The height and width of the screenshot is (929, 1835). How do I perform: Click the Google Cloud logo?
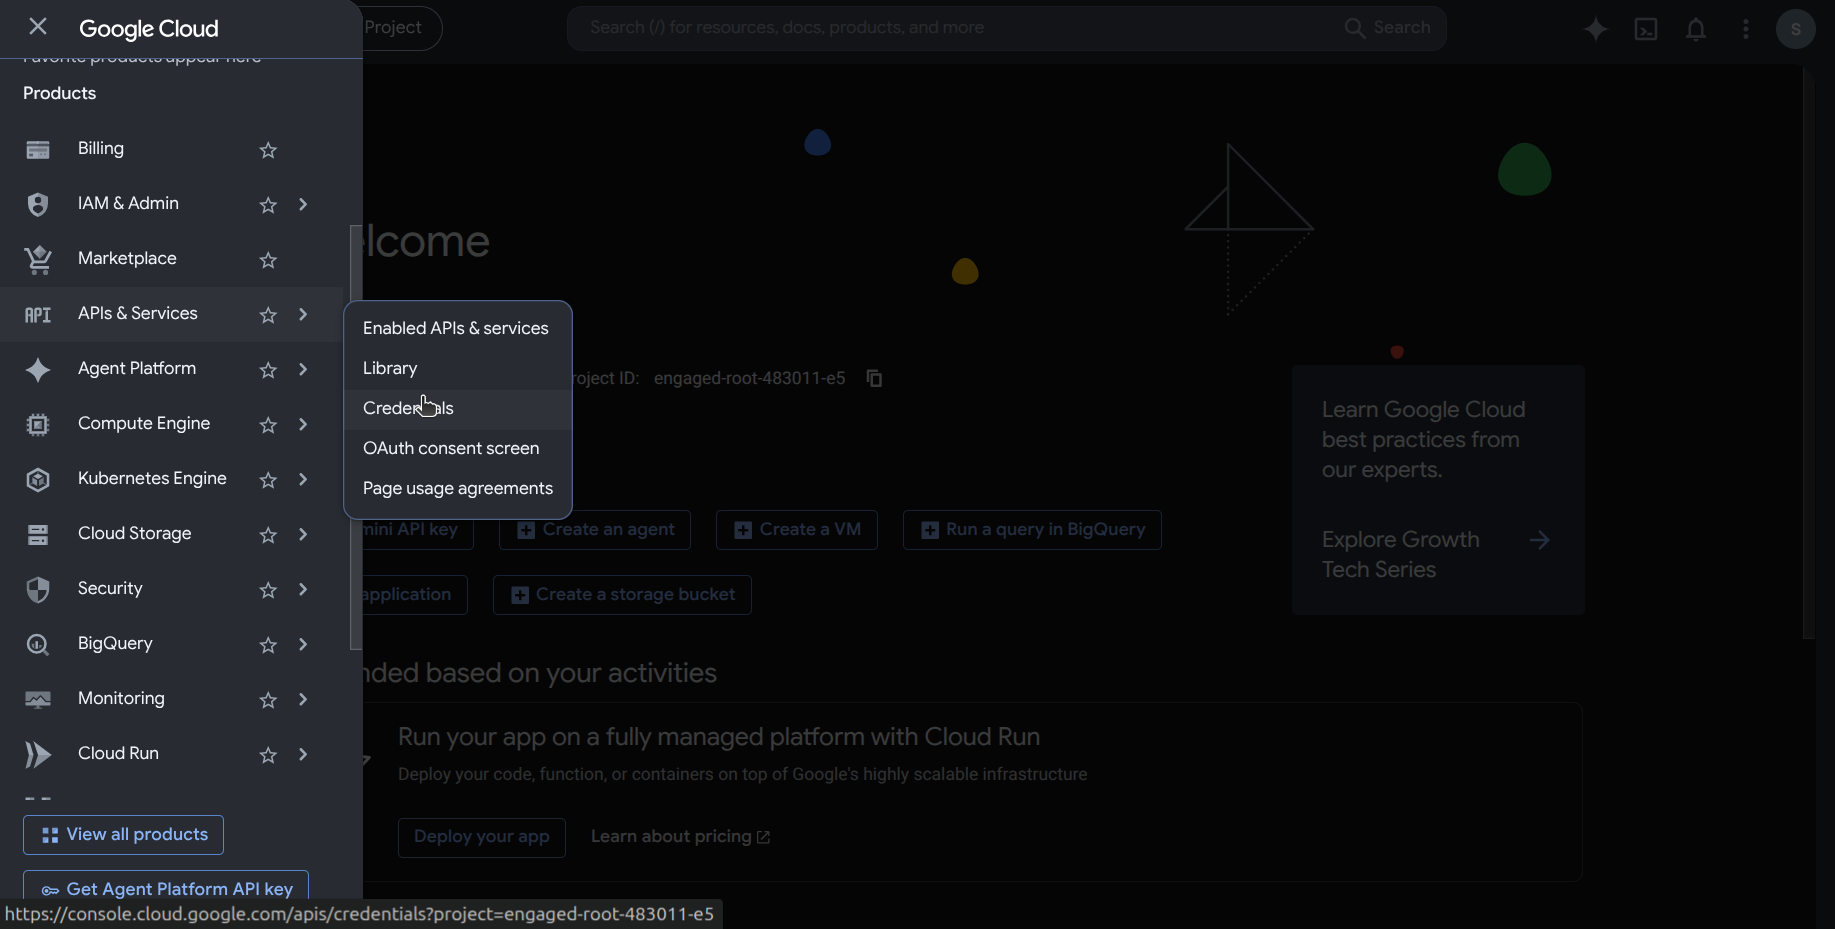pos(149,29)
